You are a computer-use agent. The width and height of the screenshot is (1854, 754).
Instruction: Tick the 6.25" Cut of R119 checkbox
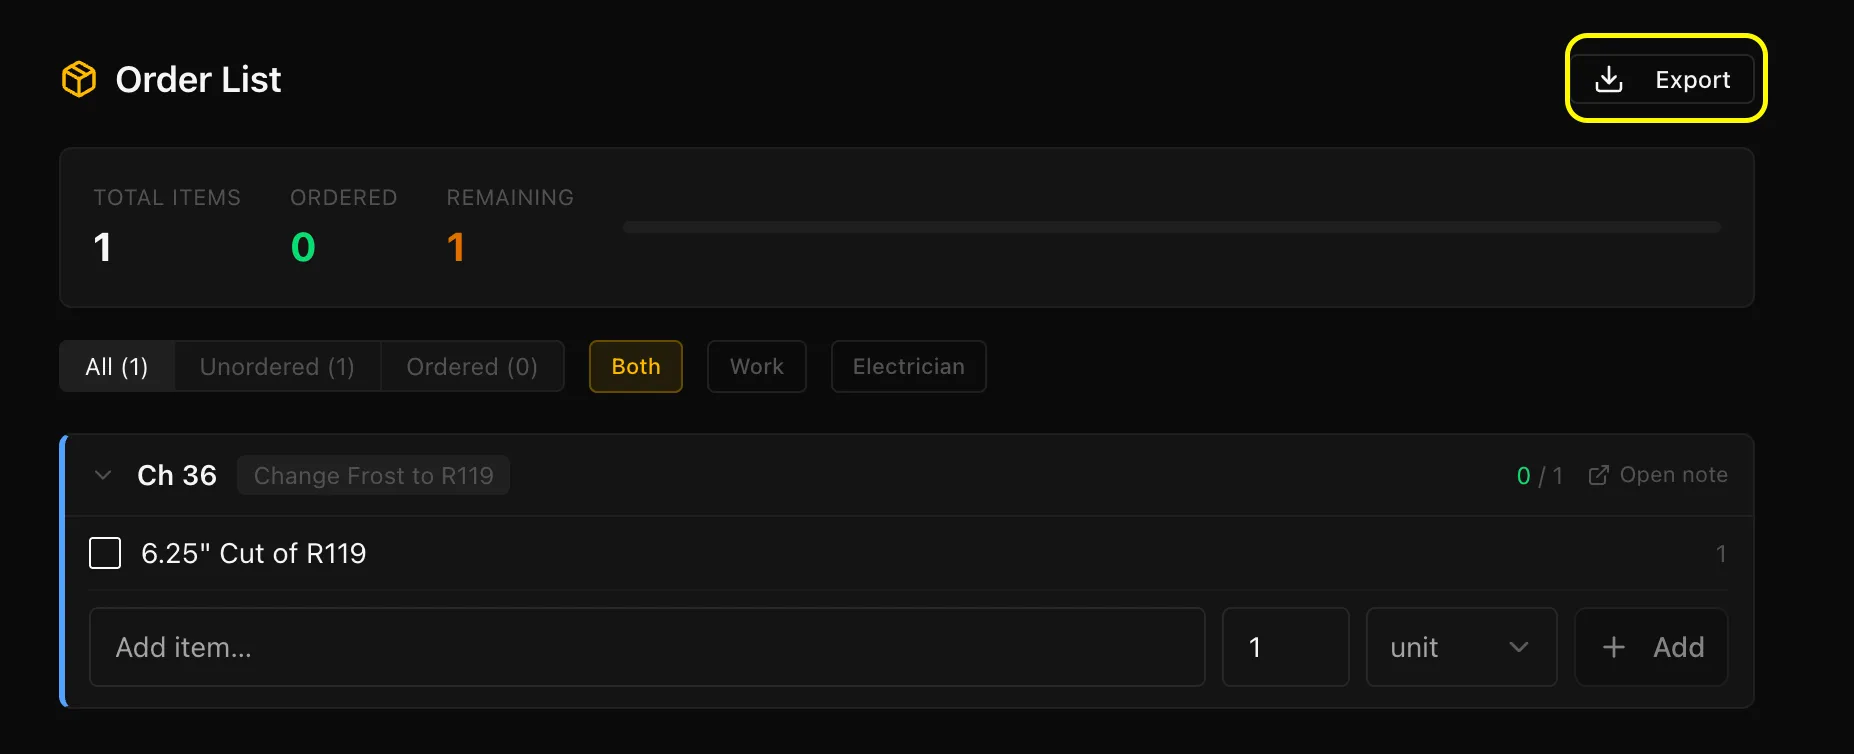coord(105,553)
